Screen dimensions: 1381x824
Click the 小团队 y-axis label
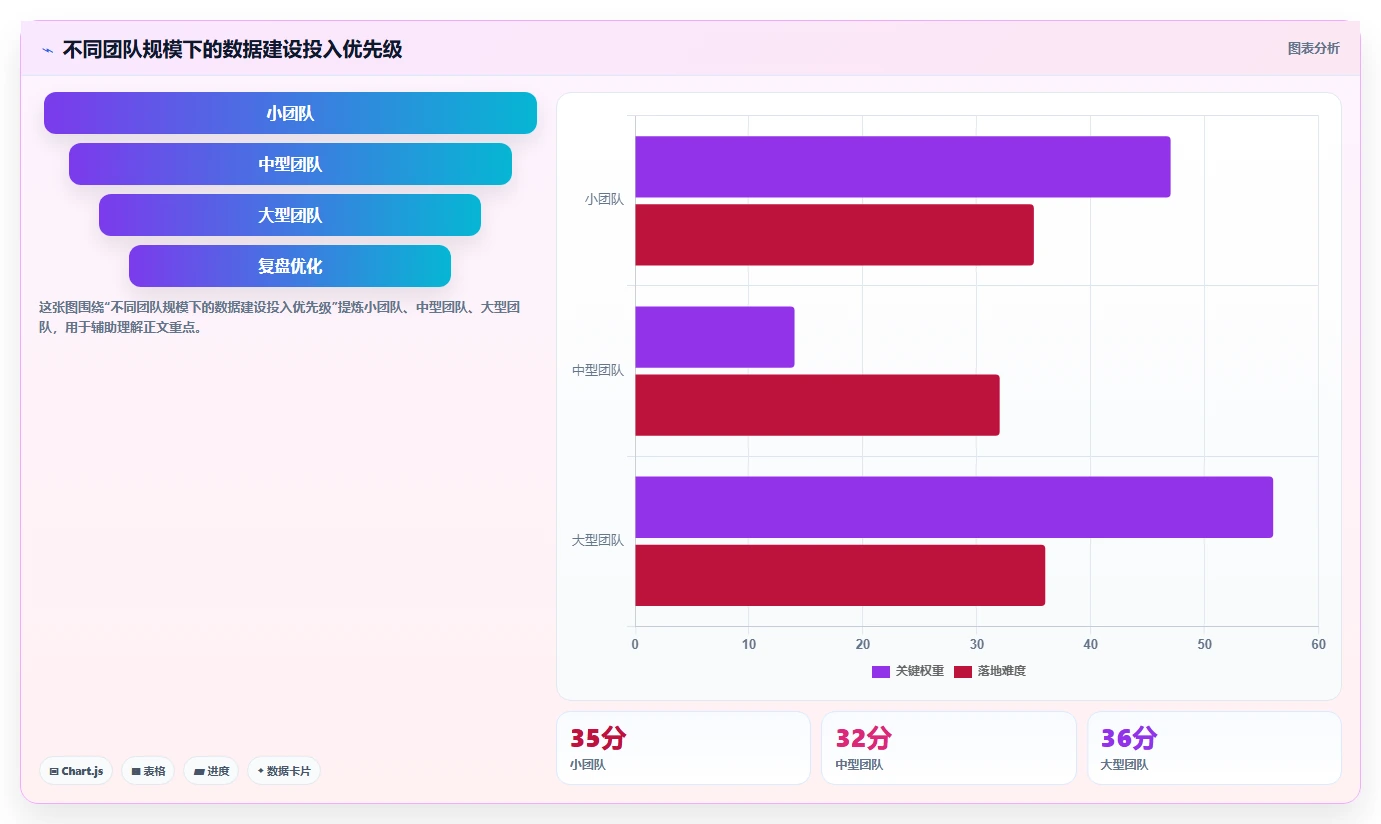[x=604, y=200]
